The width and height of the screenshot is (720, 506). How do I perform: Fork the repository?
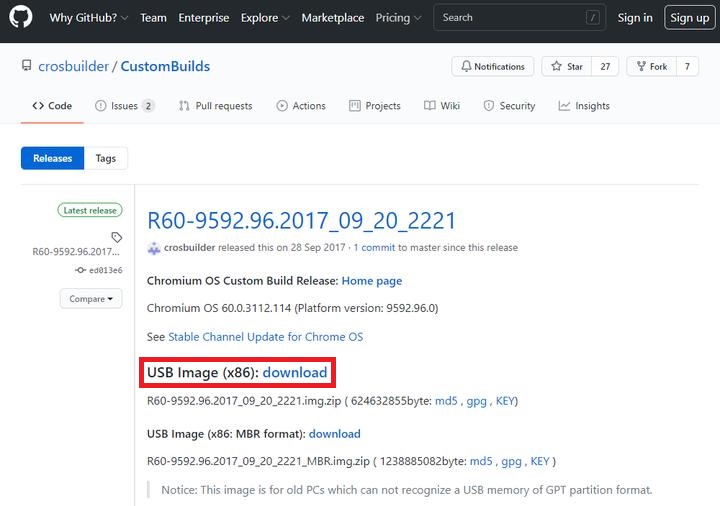click(652, 66)
